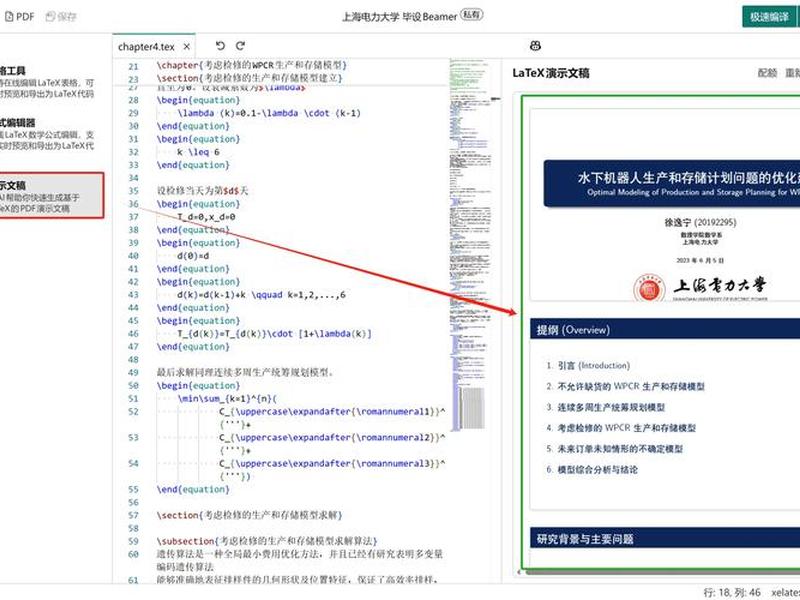Click overview item 5. 未来订单未知情形的不确定模型
Screen dimensions: 800x600
pyautogui.click(x=614, y=449)
